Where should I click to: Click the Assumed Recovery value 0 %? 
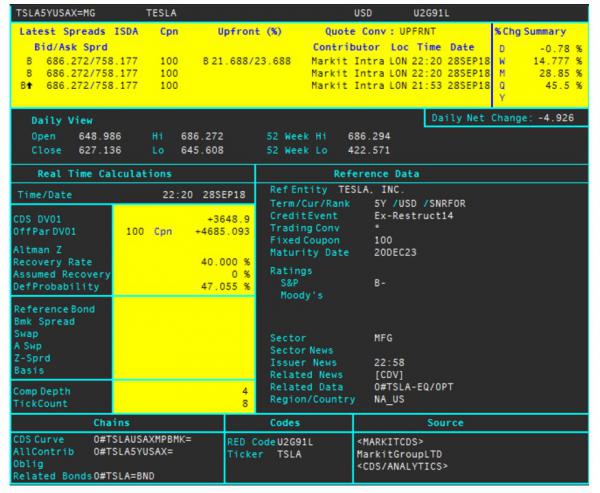click(x=241, y=274)
